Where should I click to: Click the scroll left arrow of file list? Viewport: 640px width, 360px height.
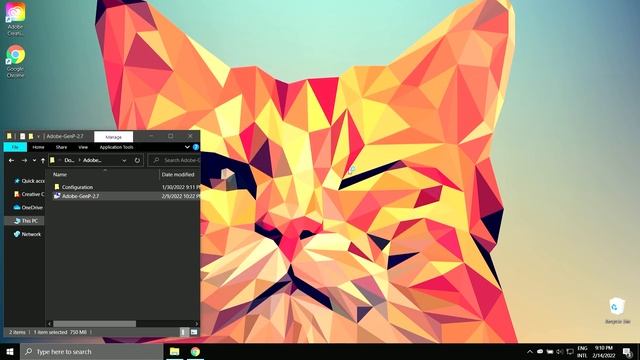click(x=49, y=324)
